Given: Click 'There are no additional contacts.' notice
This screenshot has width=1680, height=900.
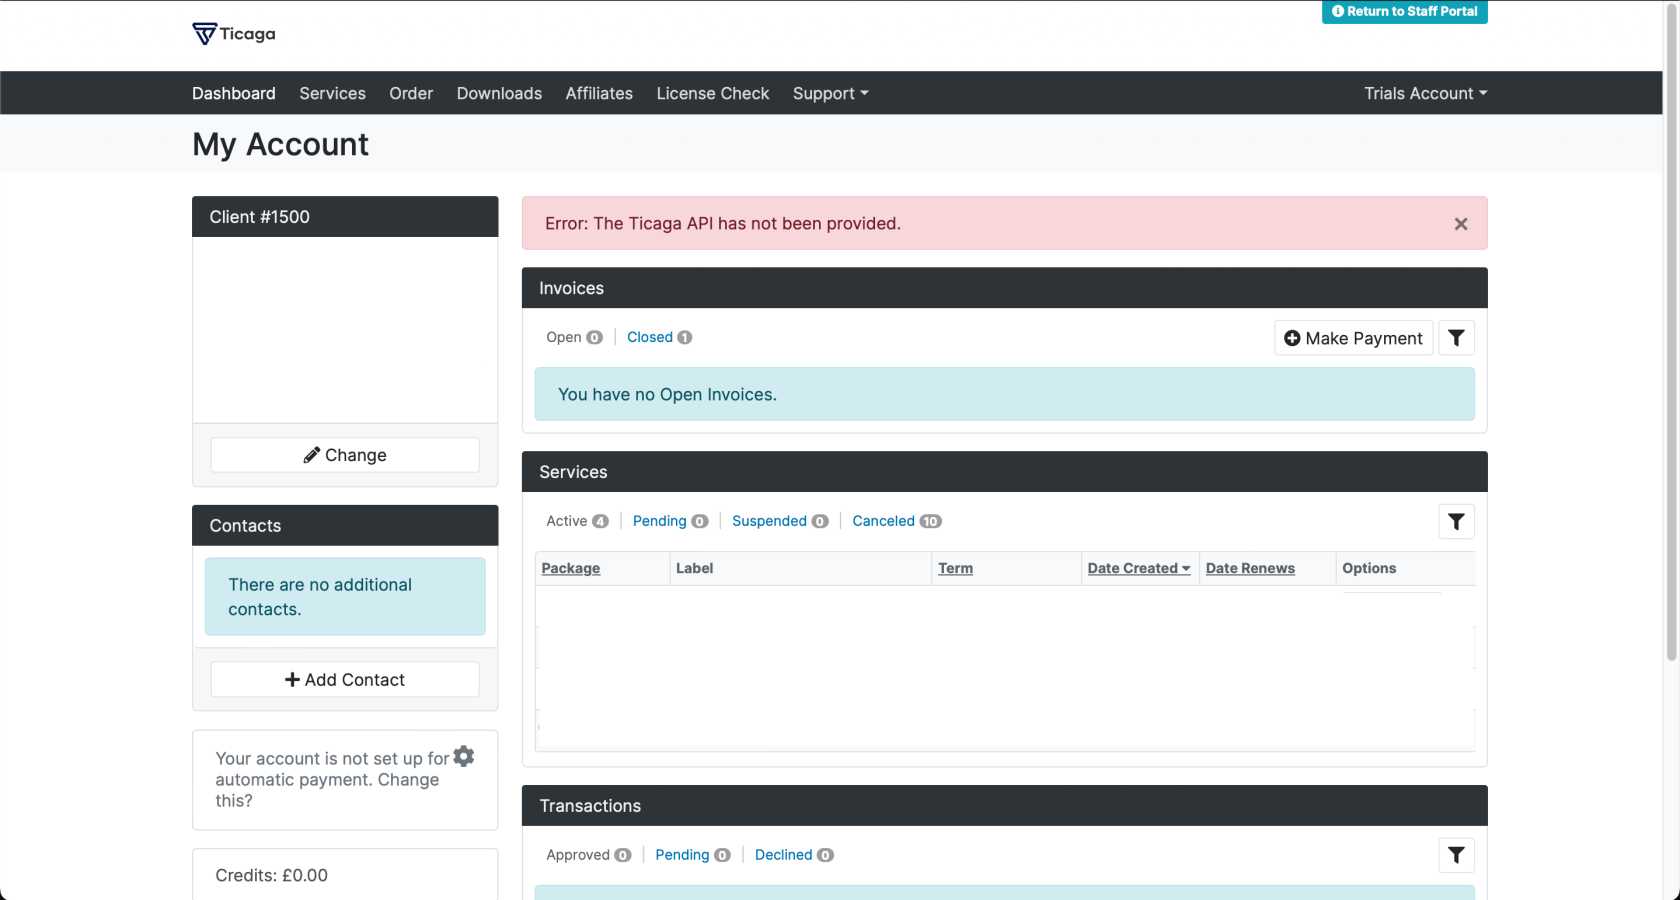Looking at the screenshot, I should pyautogui.click(x=345, y=597).
